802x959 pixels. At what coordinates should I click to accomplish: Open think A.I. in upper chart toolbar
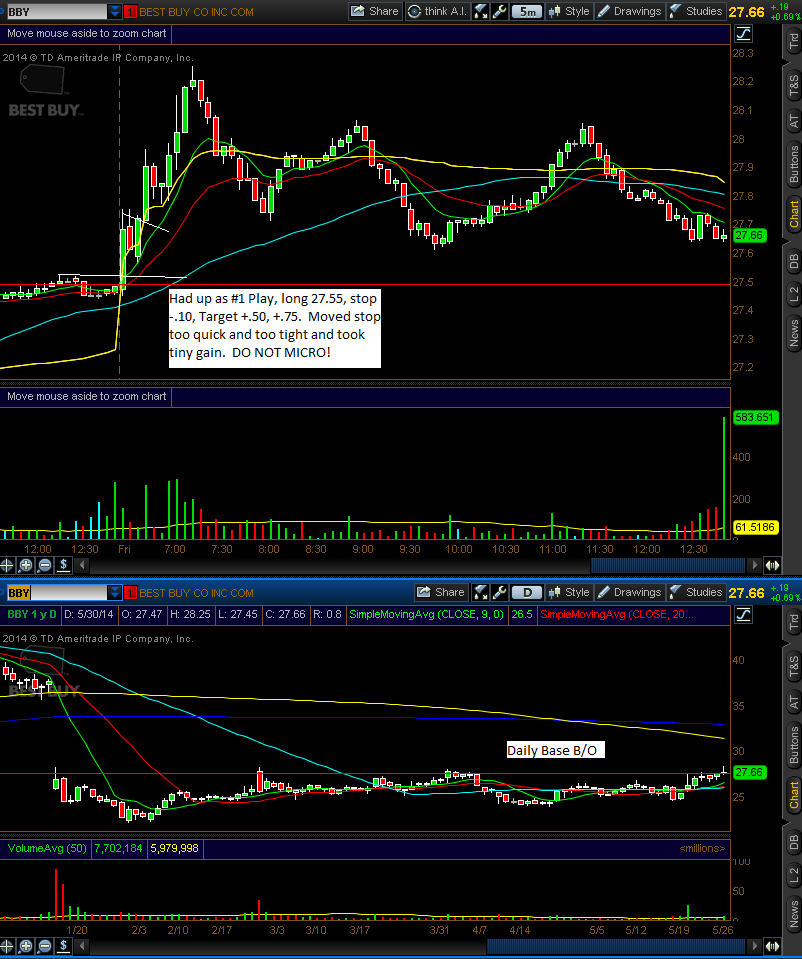click(x=437, y=11)
